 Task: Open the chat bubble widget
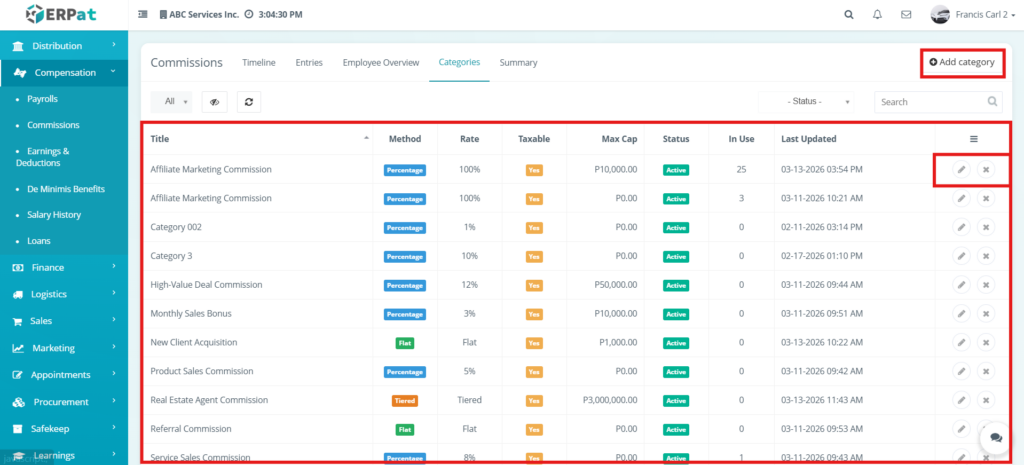click(995, 438)
